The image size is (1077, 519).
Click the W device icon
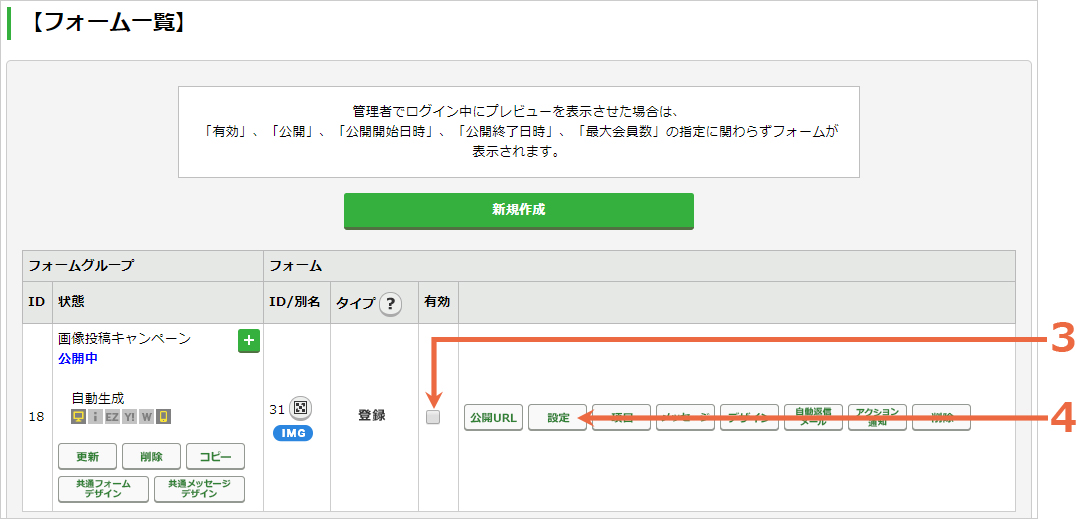click(146, 416)
